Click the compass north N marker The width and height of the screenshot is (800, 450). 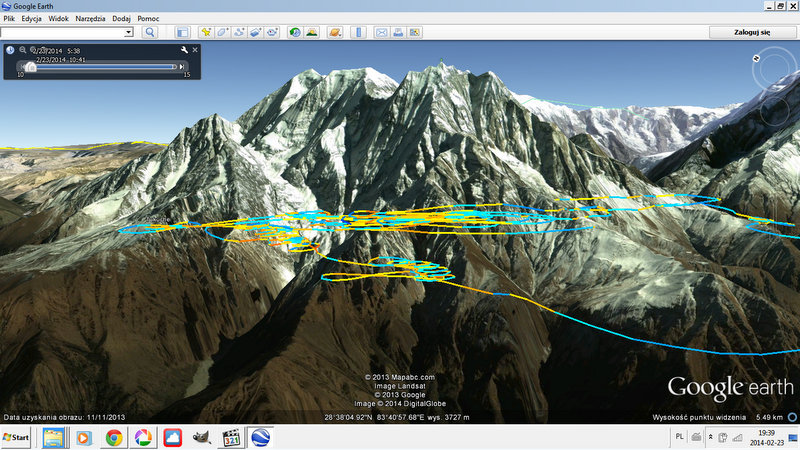pos(757,59)
